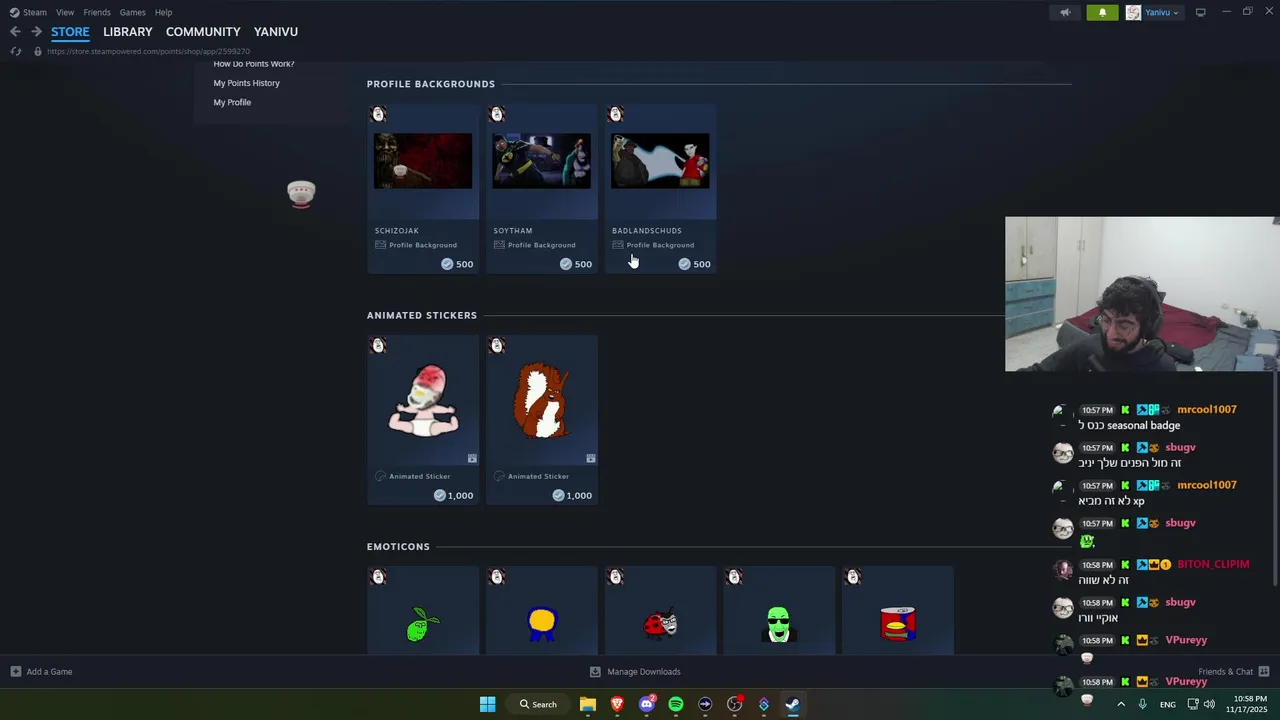Click the Steam taskbar icon
The width and height of the screenshot is (1280, 720).
click(x=792, y=704)
